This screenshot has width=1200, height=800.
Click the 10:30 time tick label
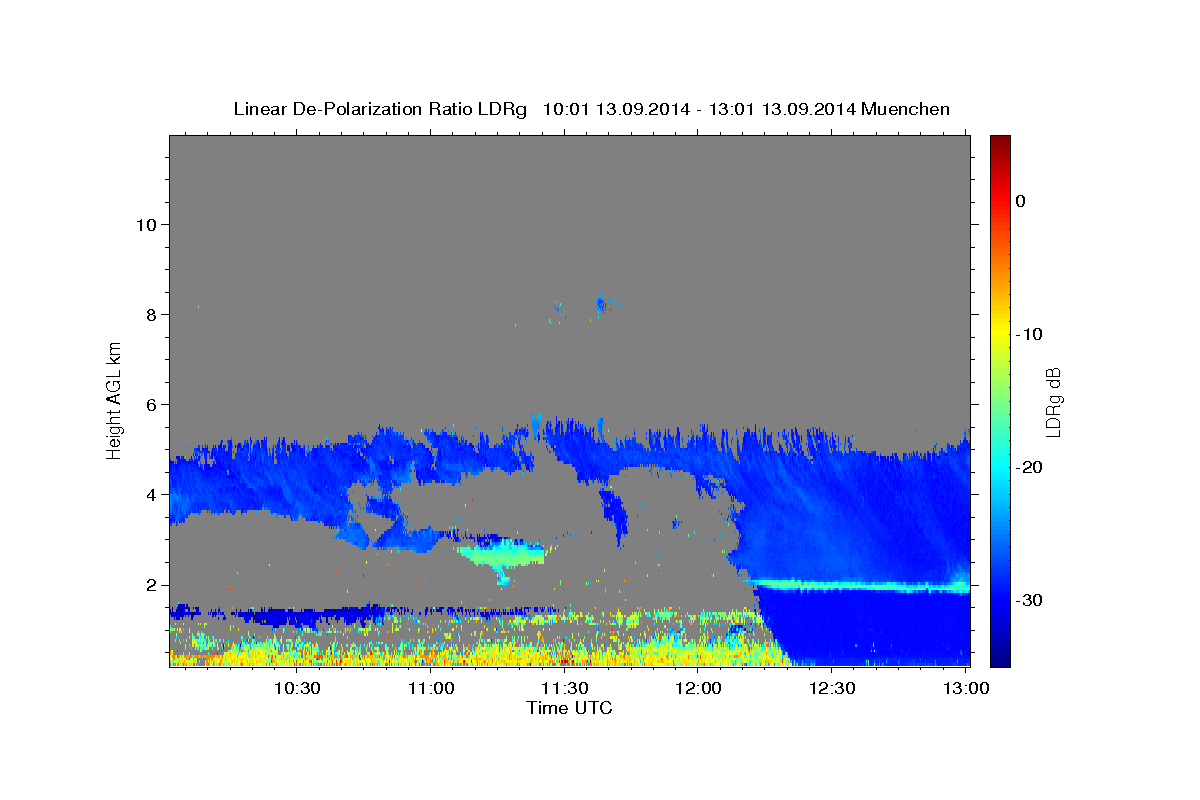point(297,688)
